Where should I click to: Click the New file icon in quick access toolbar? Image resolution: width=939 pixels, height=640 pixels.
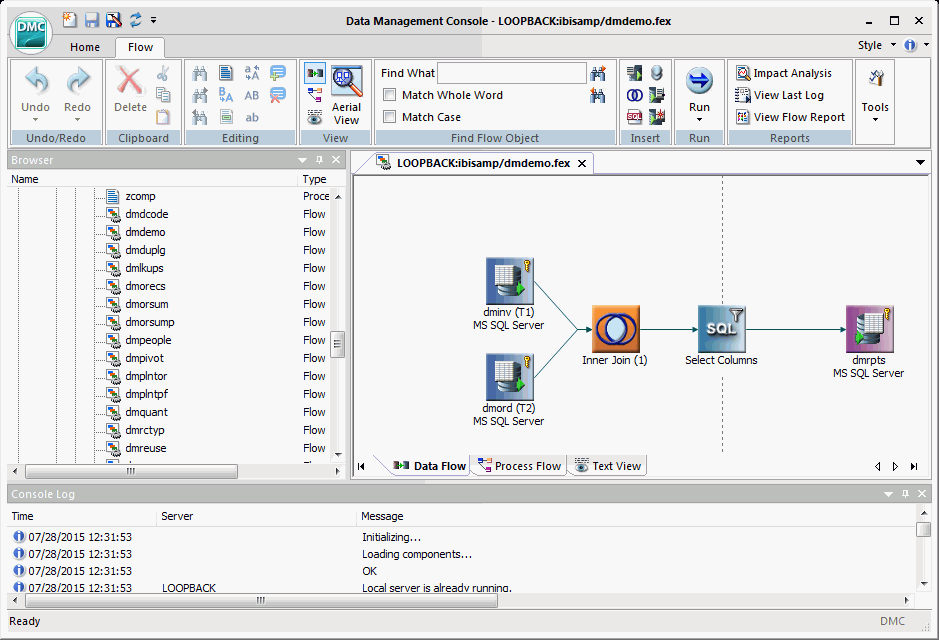(x=70, y=20)
